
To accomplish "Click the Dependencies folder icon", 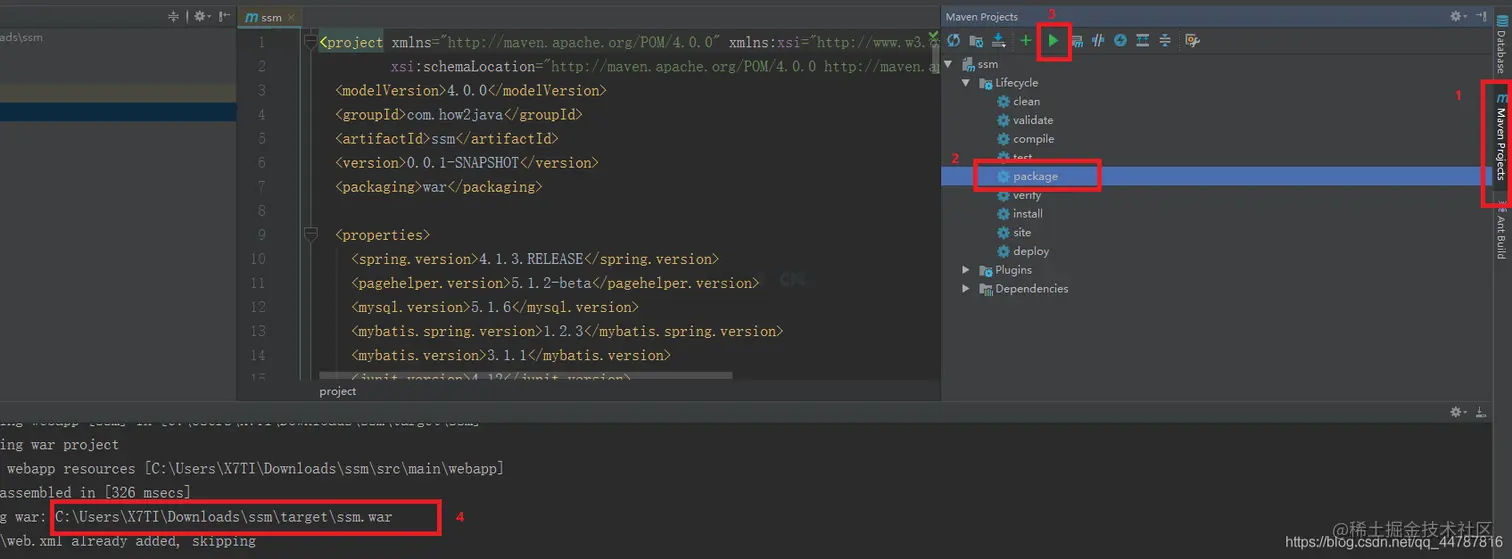I will tap(985, 289).
